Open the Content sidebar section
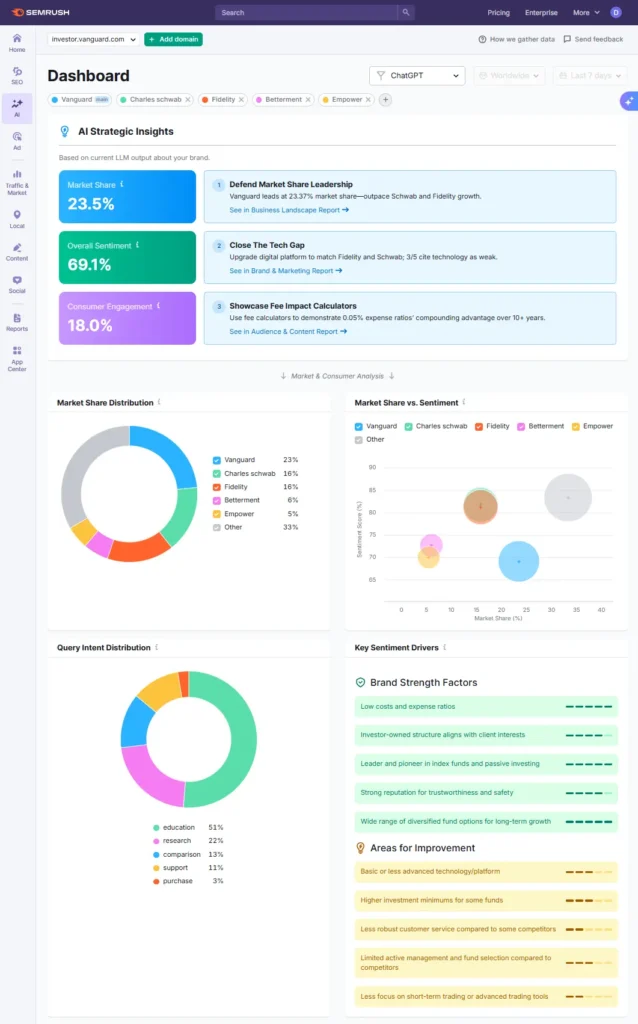This screenshot has height=1024, width=638. tap(17, 251)
